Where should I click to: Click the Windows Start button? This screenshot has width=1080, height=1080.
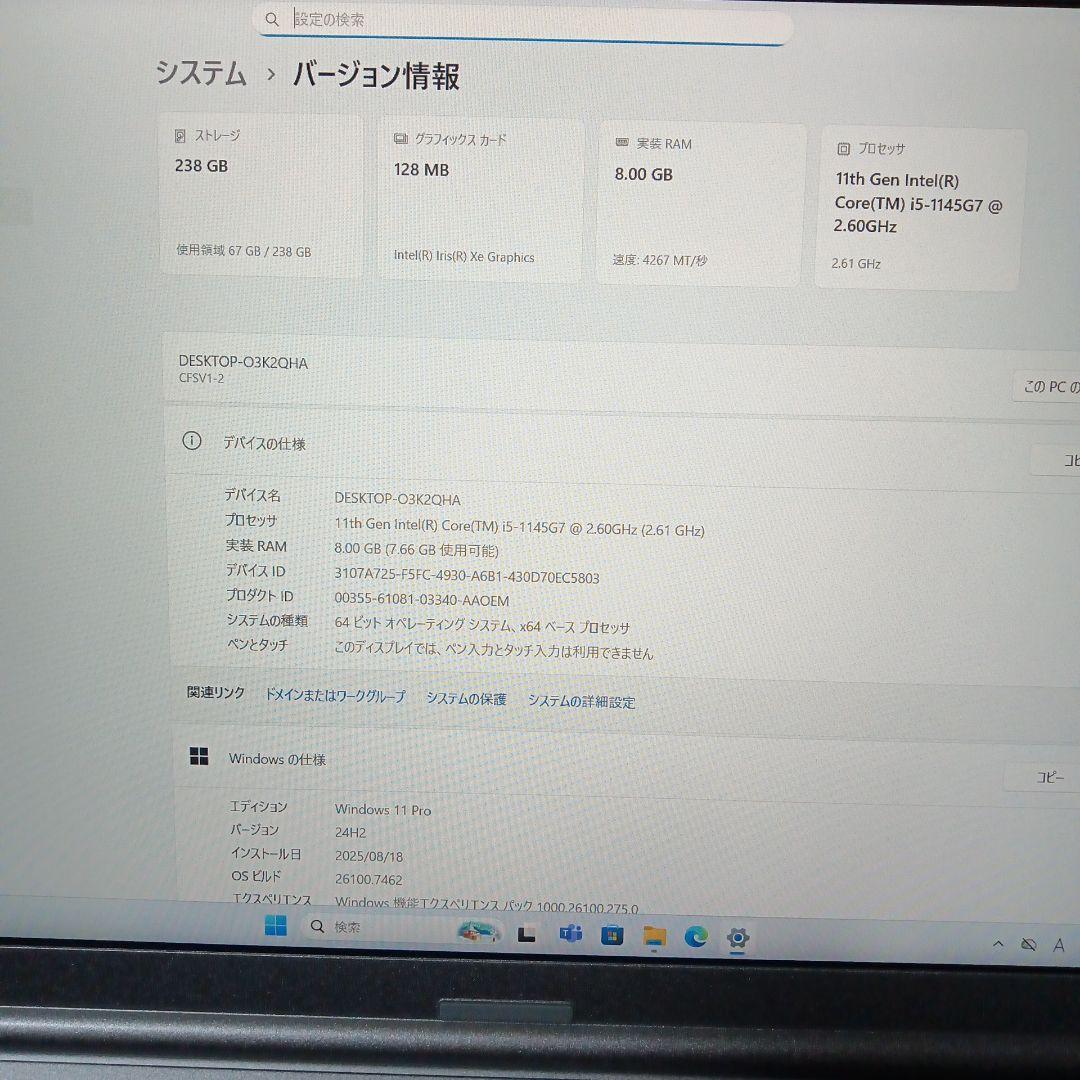(276, 927)
